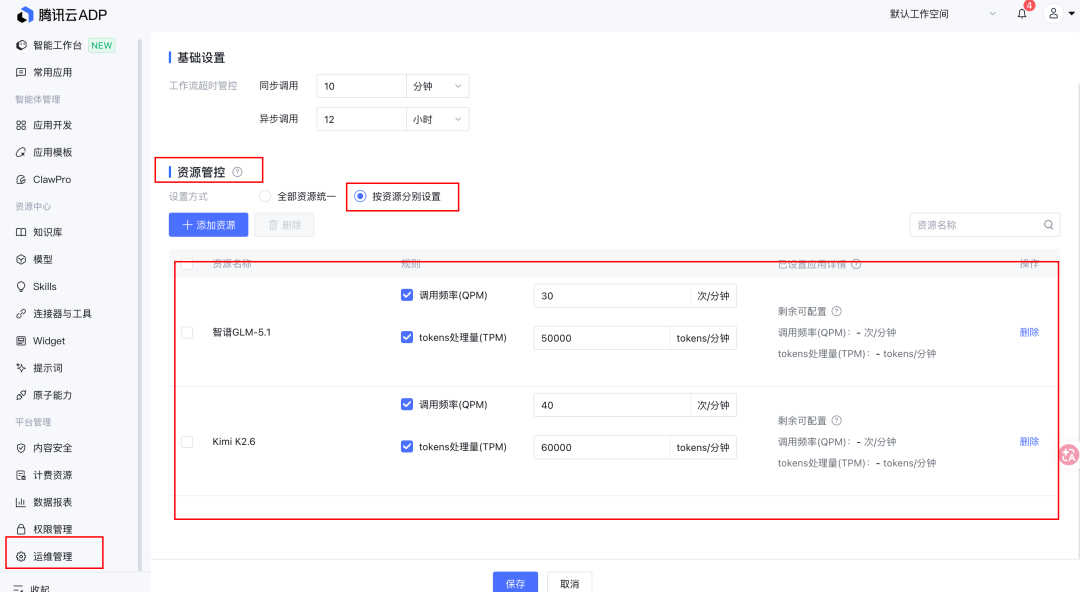Expand the 默认工作空间 workspace selector

tap(943, 14)
